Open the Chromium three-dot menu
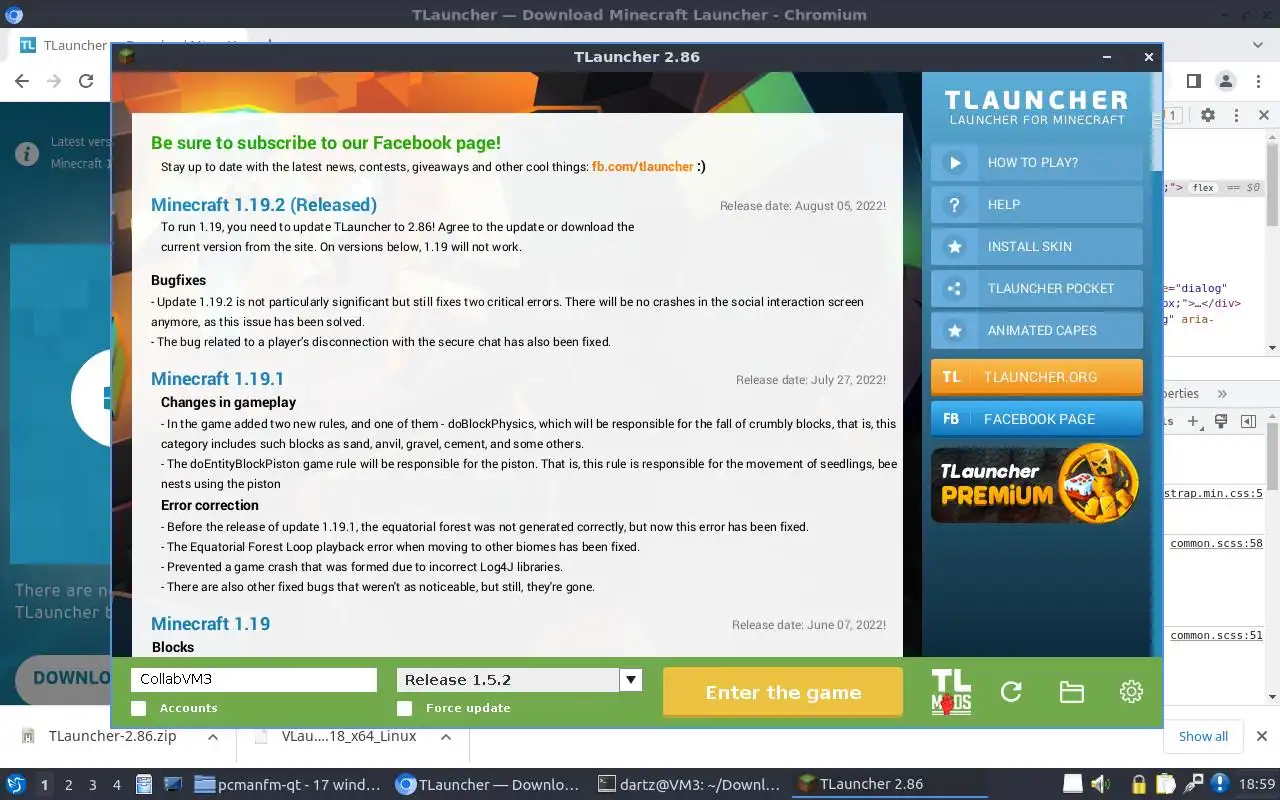The width and height of the screenshot is (1280, 800). click(1257, 82)
